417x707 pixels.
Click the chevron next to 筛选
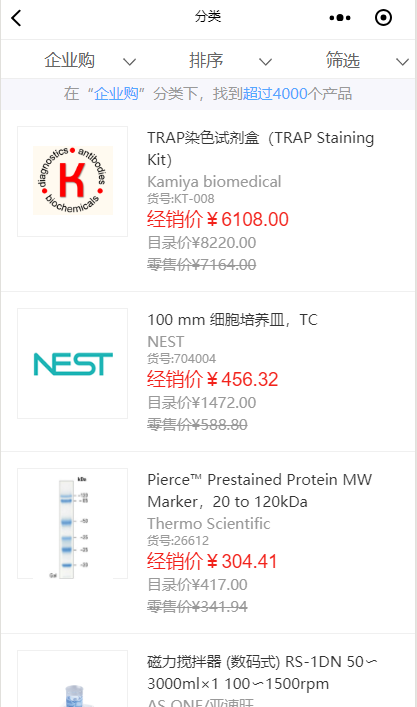(x=402, y=62)
